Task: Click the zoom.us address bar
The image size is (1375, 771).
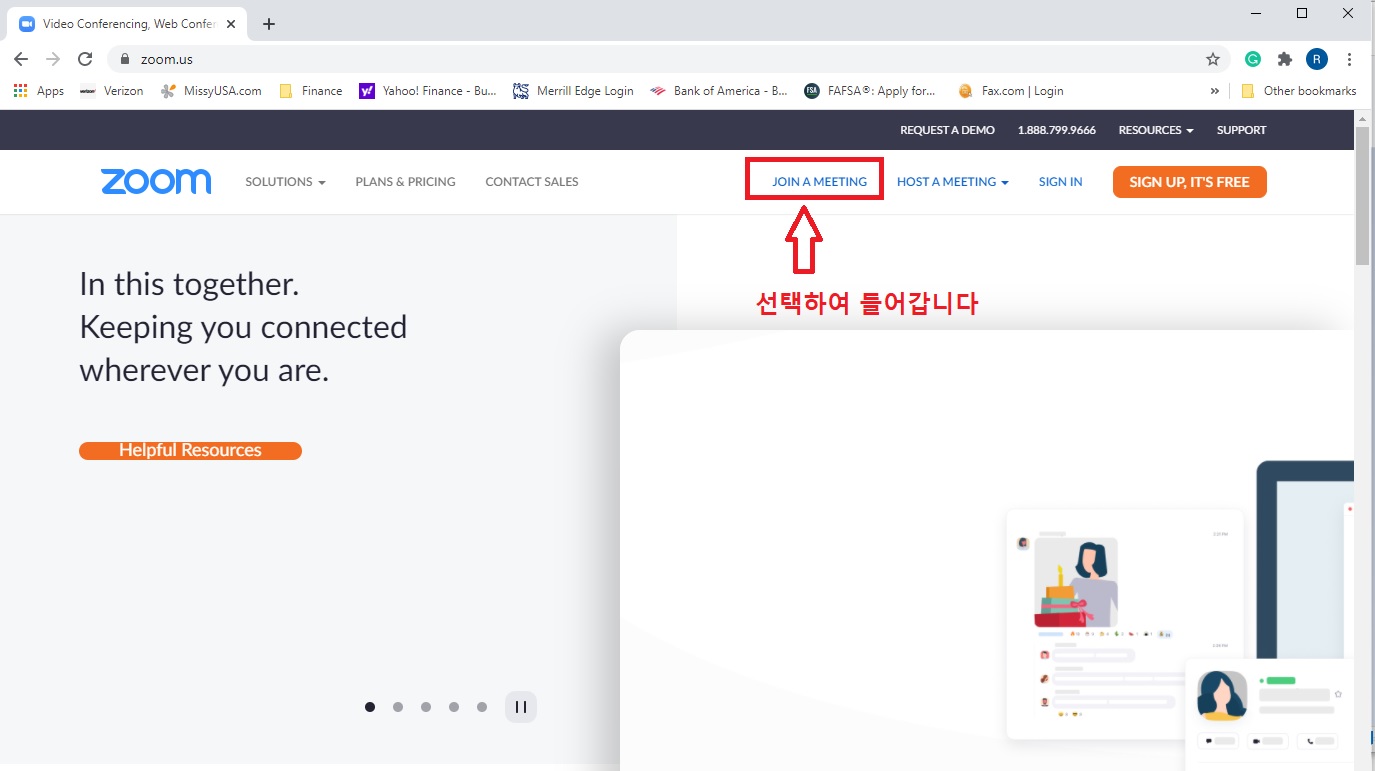Action: coord(600,59)
